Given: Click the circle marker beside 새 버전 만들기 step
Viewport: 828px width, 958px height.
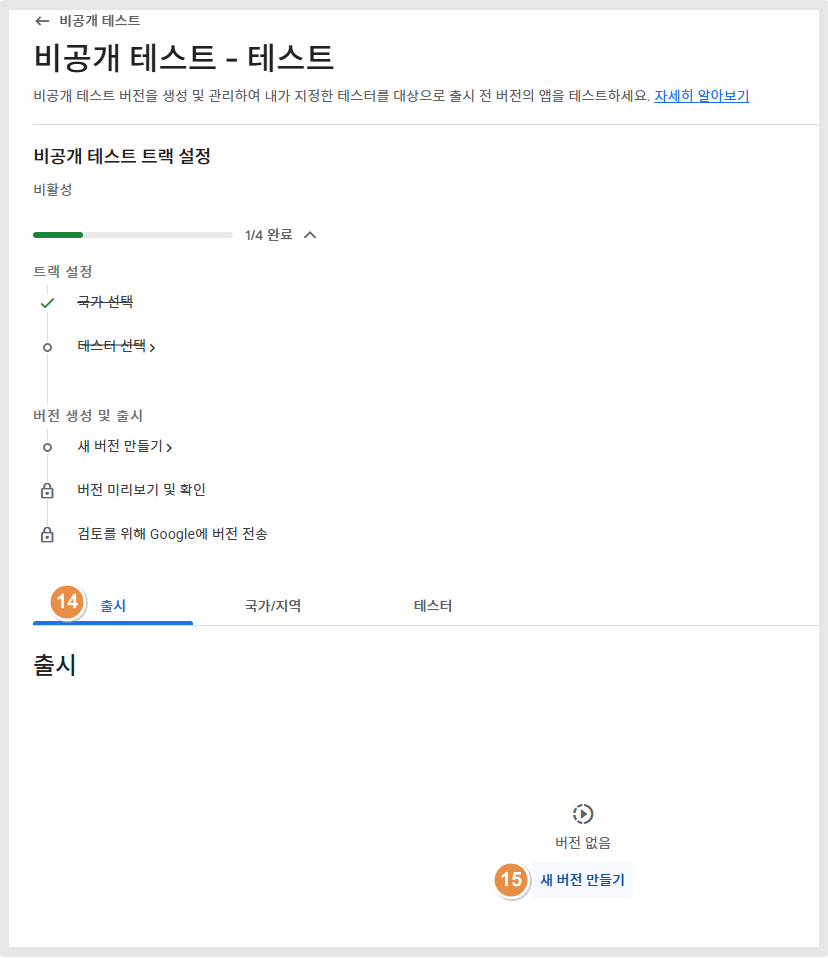Looking at the screenshot, I should click(47, 448).
